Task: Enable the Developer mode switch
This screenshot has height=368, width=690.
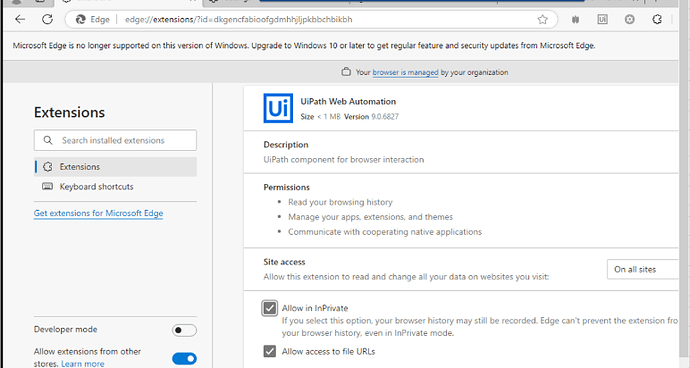Action: tap(184, 330)
